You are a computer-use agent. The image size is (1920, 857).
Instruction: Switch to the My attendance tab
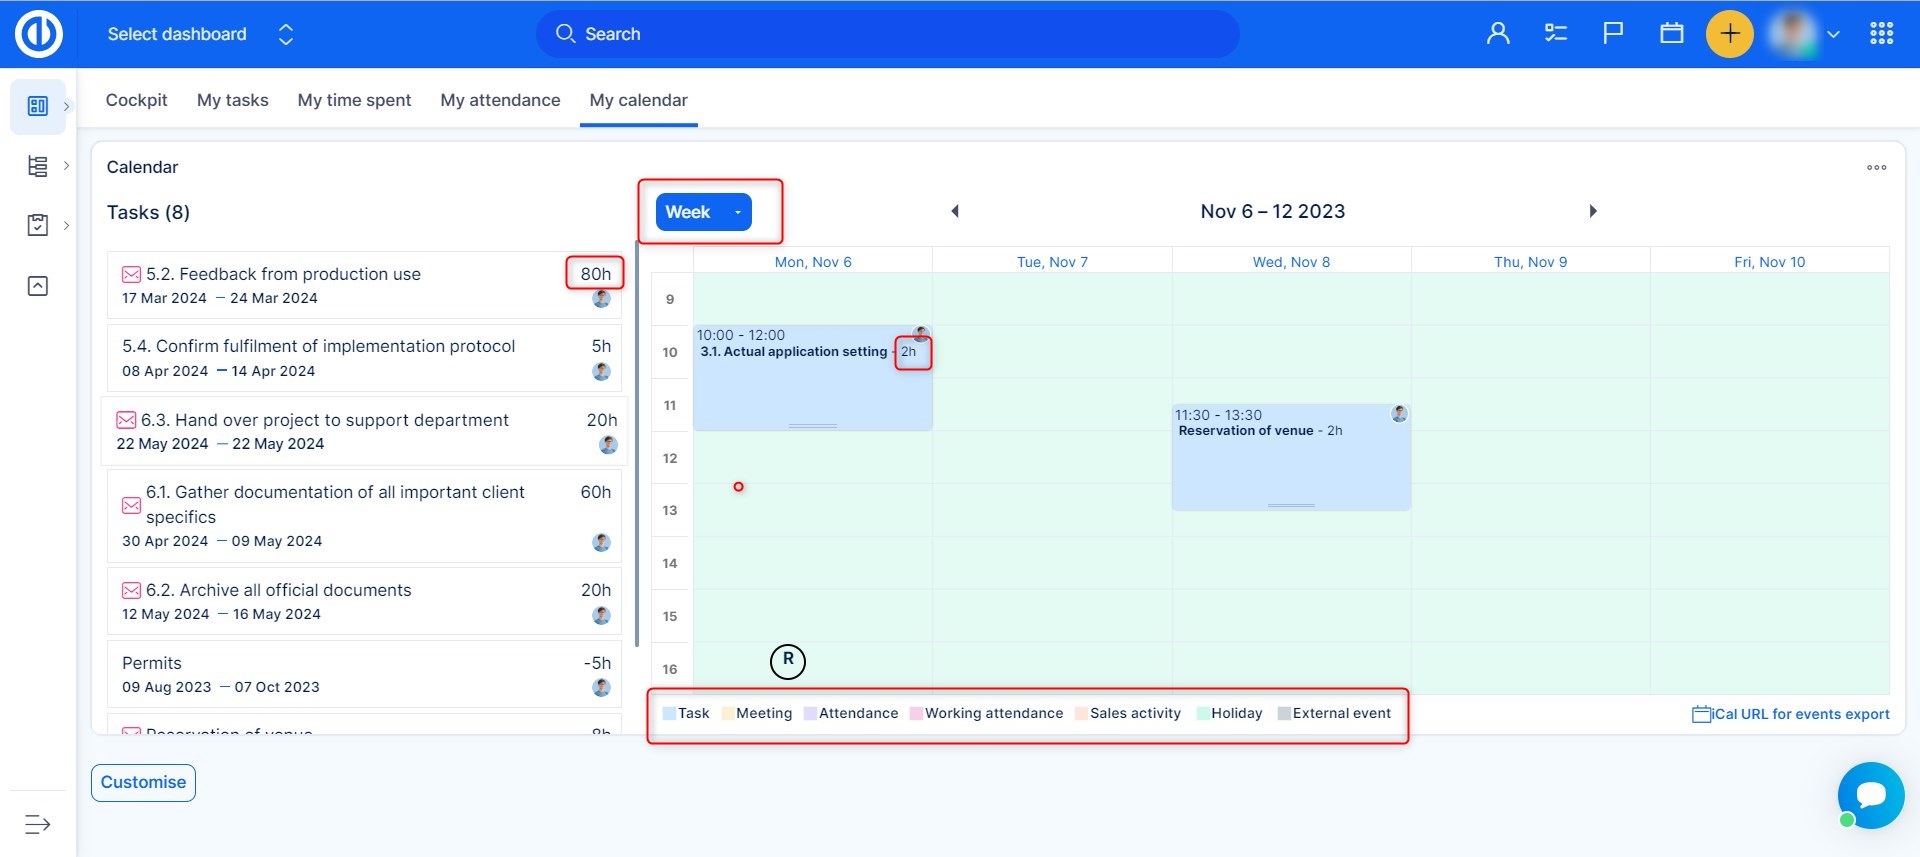[x=500, y=100]
